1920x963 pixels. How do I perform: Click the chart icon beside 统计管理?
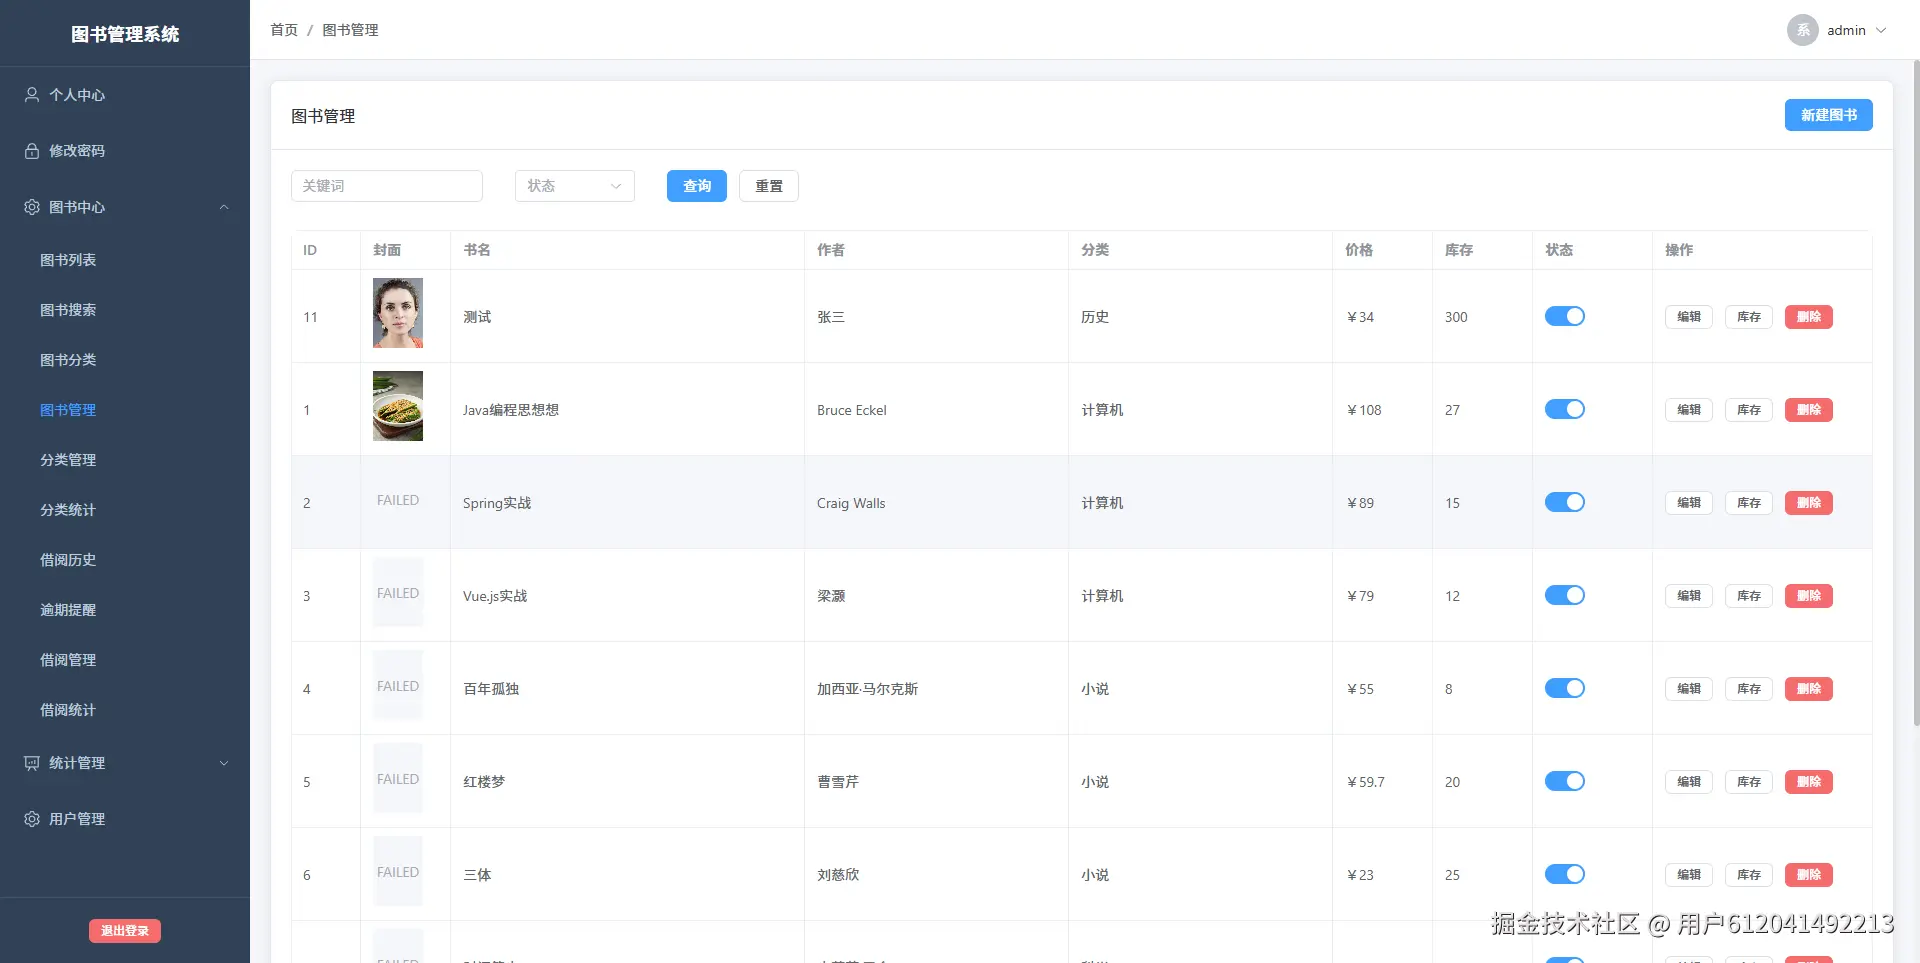pos(32,763)
